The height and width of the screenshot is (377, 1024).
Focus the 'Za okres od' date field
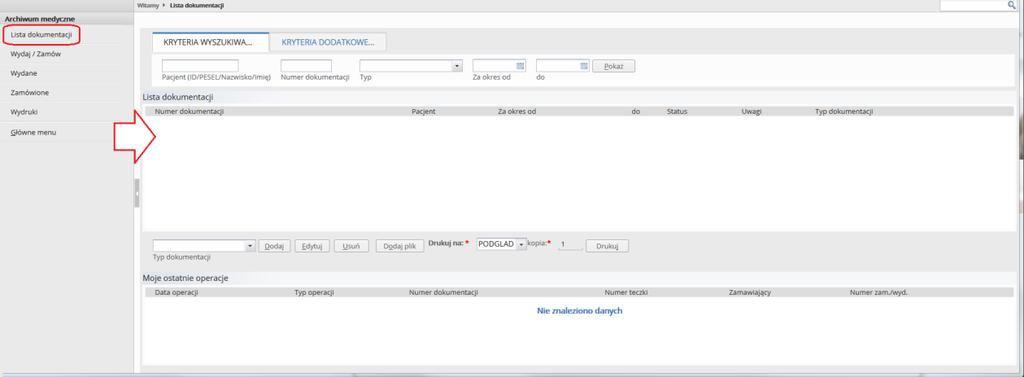[x=494, y=66]
